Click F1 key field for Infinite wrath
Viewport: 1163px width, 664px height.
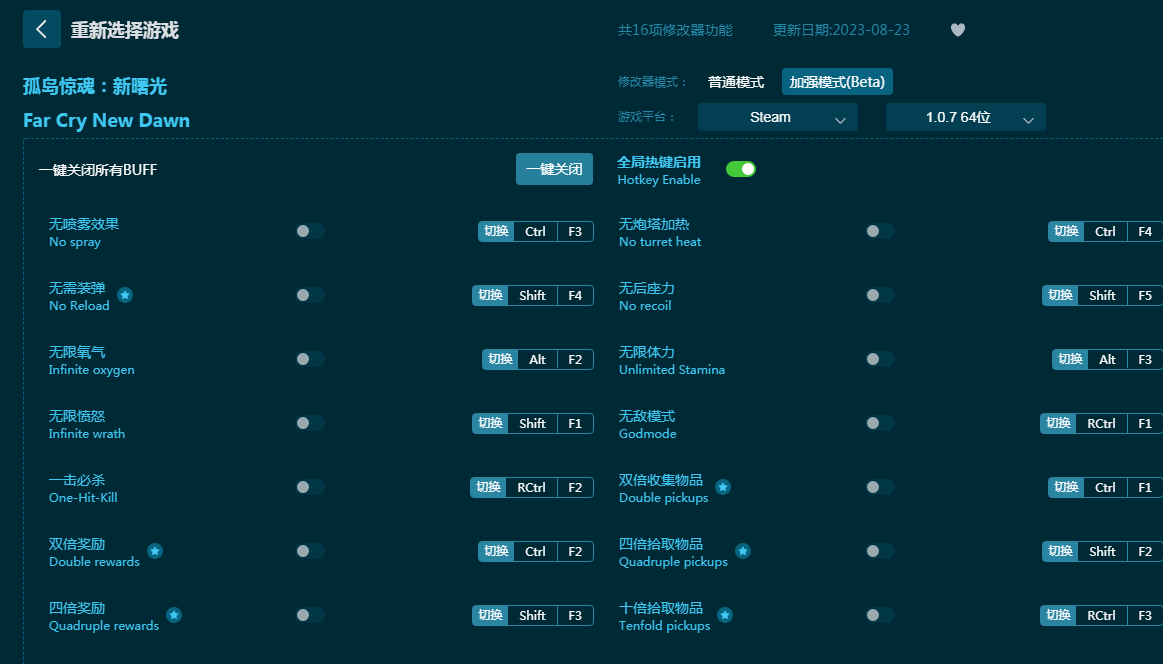[x=575, y=423]
